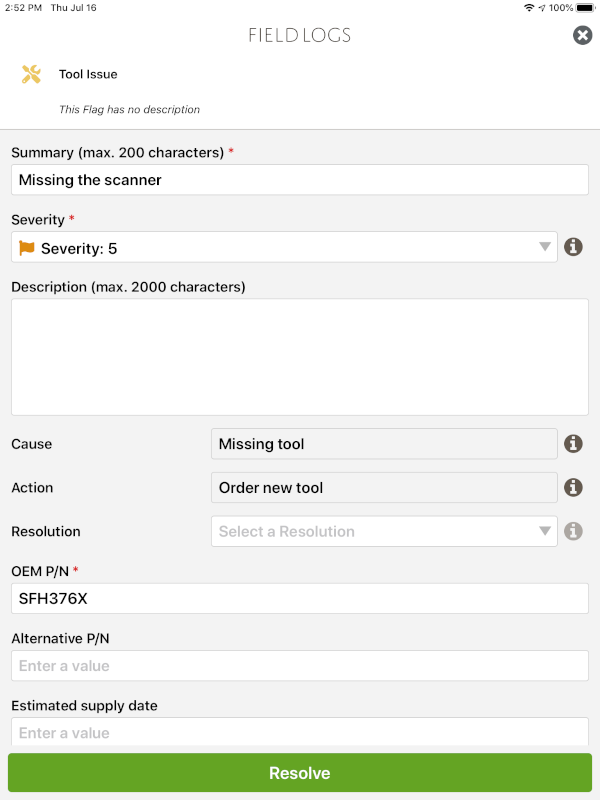Click the Tool Issue wrench icon
The image size is (600, 800).
click(31, 74)
